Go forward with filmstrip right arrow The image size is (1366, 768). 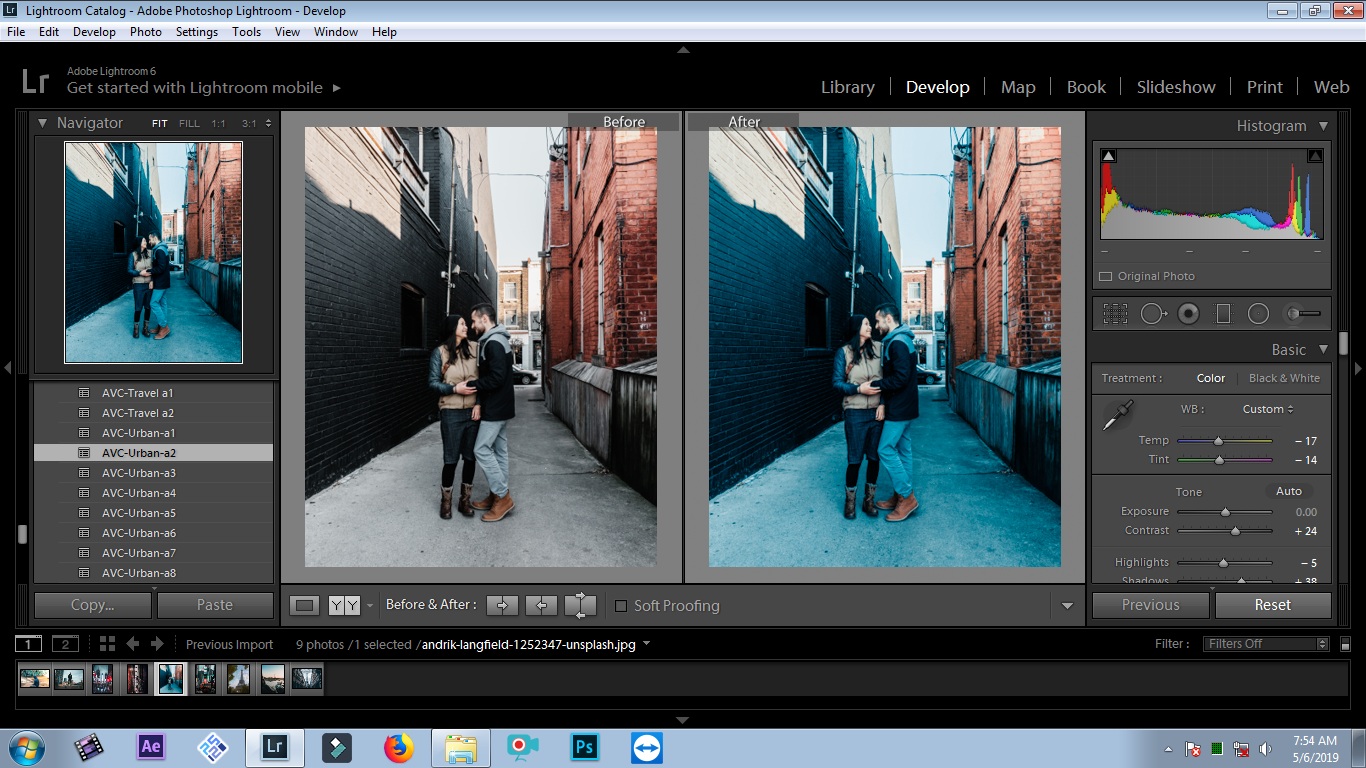pos(156,644)
